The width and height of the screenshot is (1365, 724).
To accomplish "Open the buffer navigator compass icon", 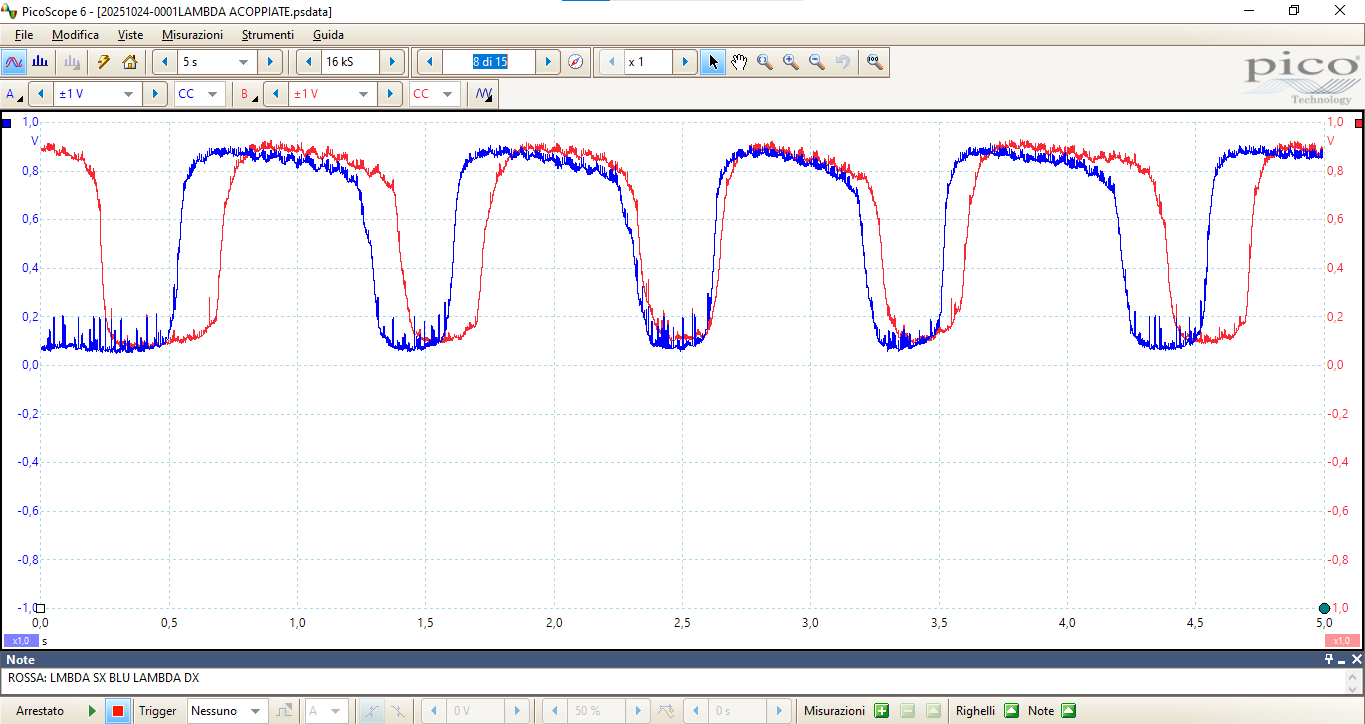I will (575, 62).
